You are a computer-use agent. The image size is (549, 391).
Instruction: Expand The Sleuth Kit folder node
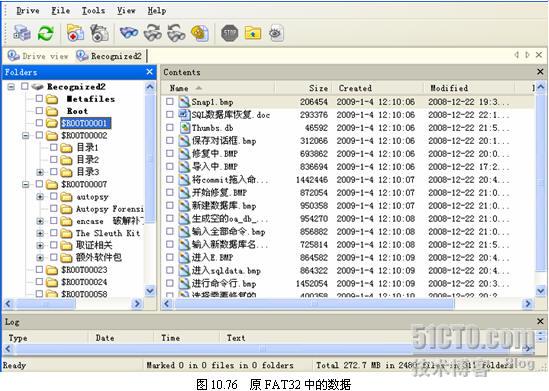click(x=40, y=233)
